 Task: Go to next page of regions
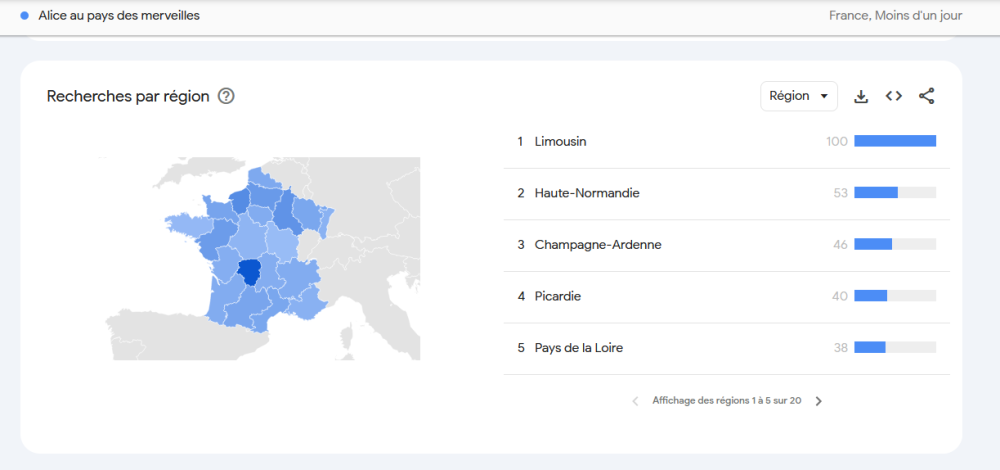pyautogui.click(x=819, y=401)
